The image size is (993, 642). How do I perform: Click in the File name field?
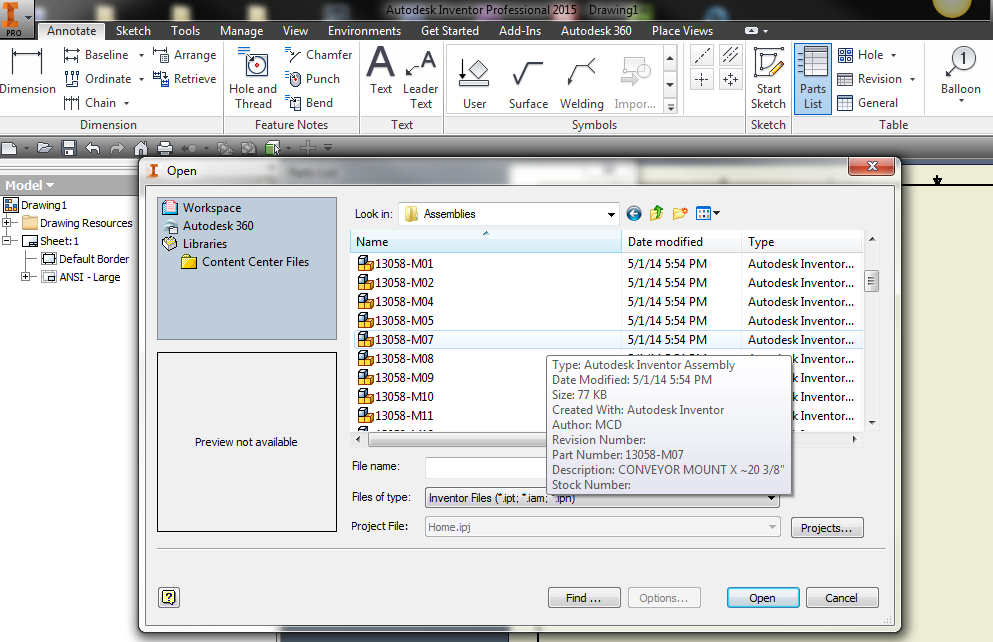(490, 466)
